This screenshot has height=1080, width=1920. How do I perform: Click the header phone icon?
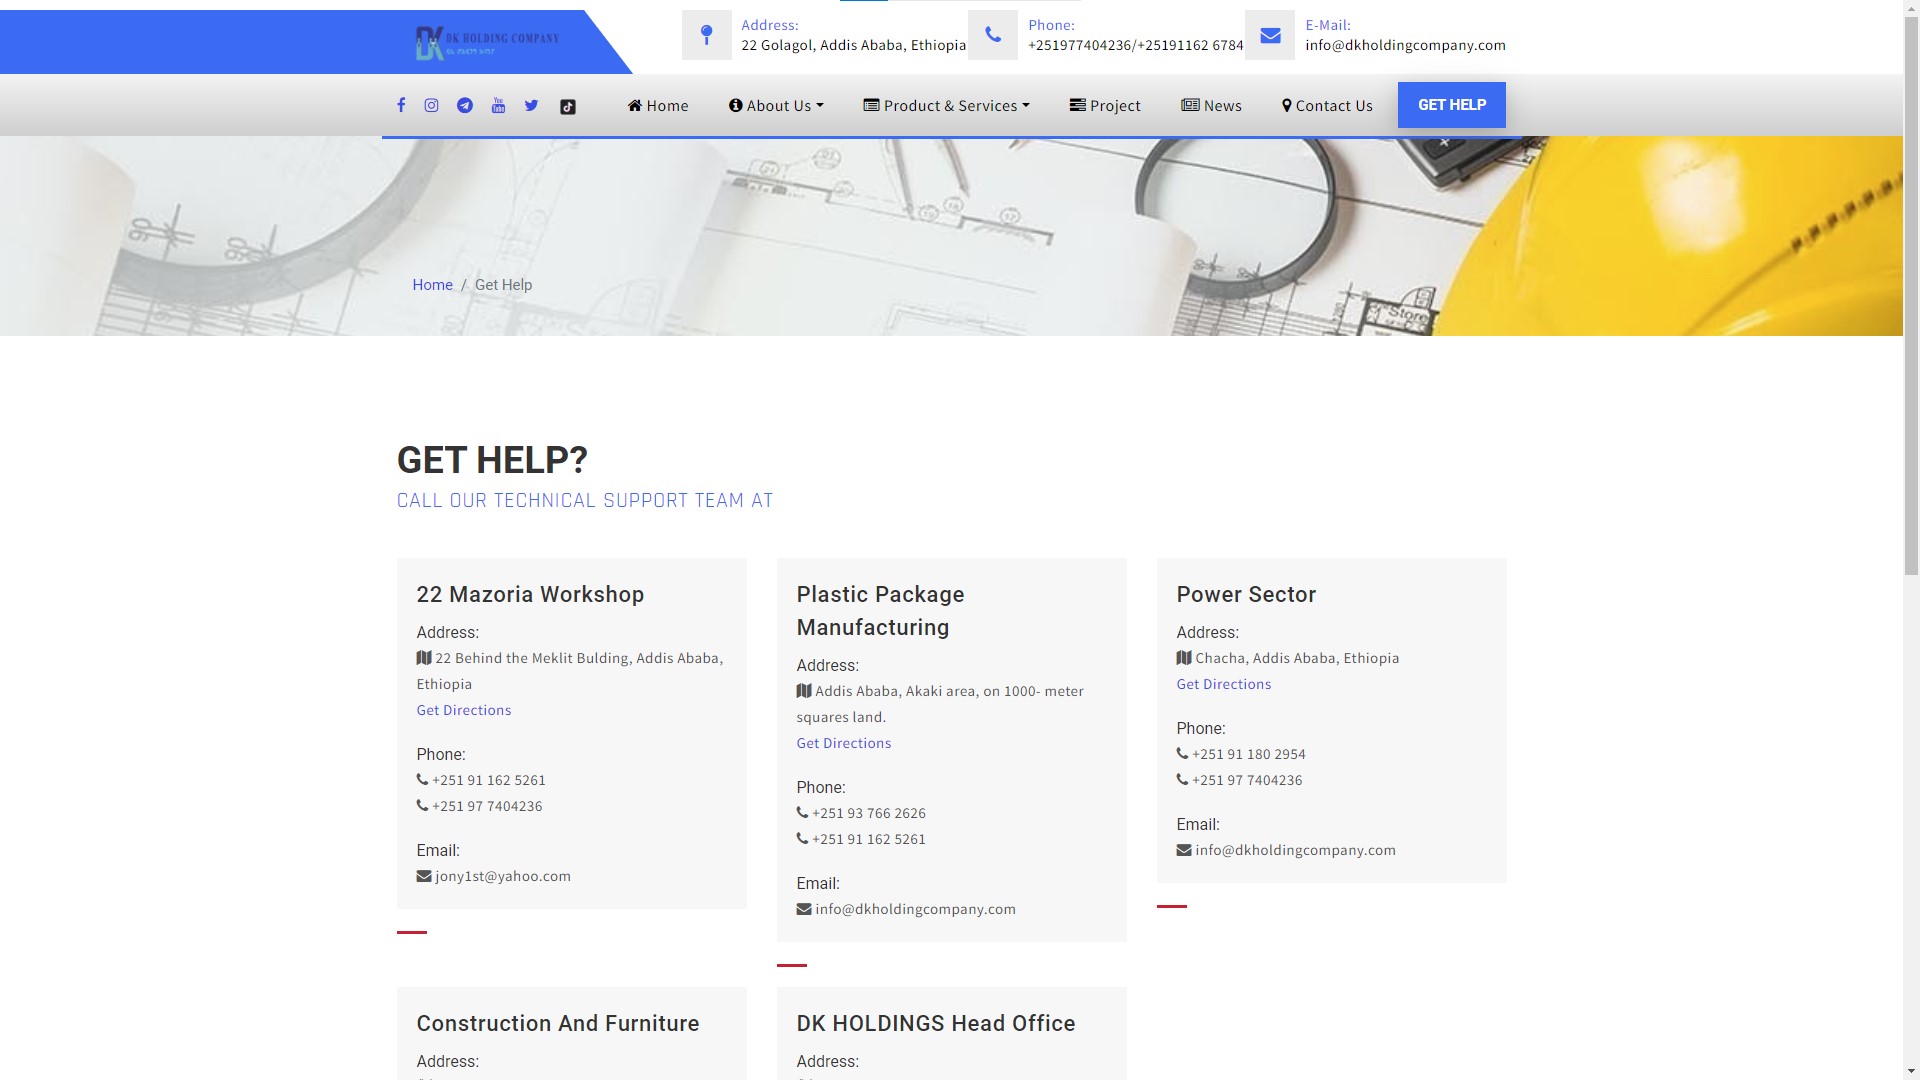click(993, 36)
